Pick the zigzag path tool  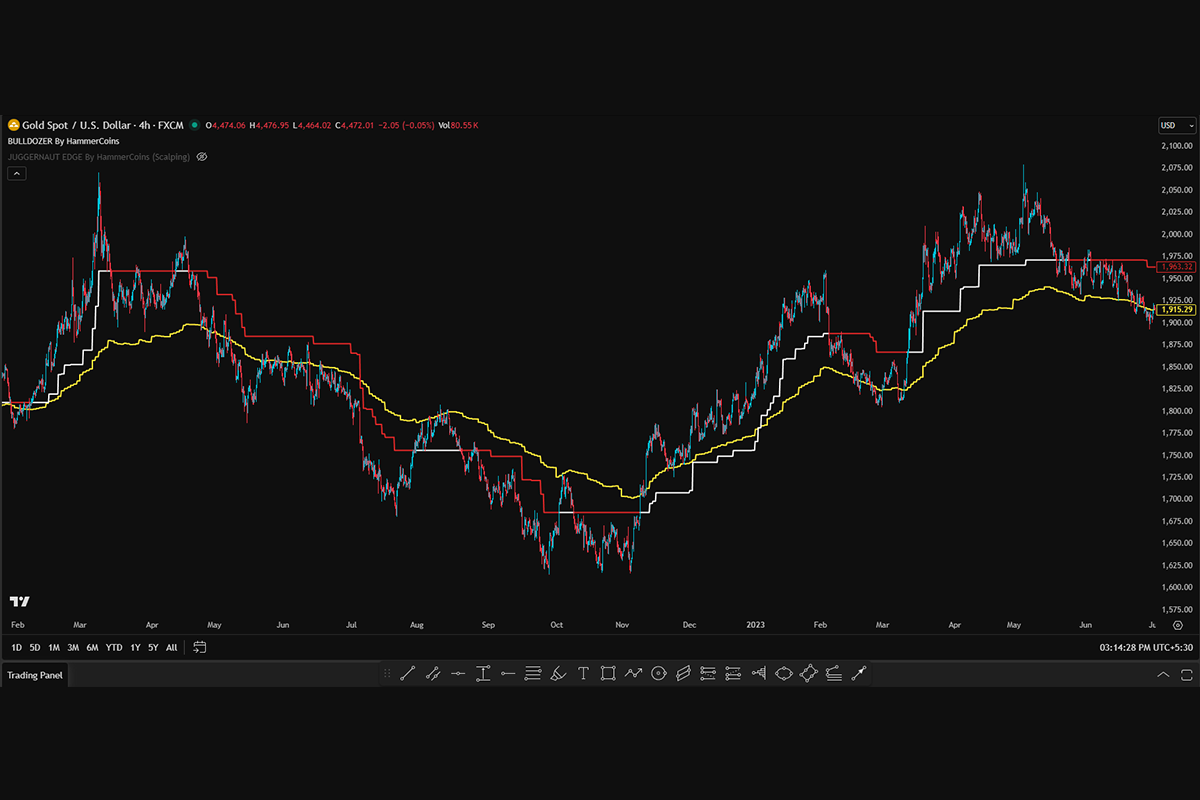coord(633,674)
